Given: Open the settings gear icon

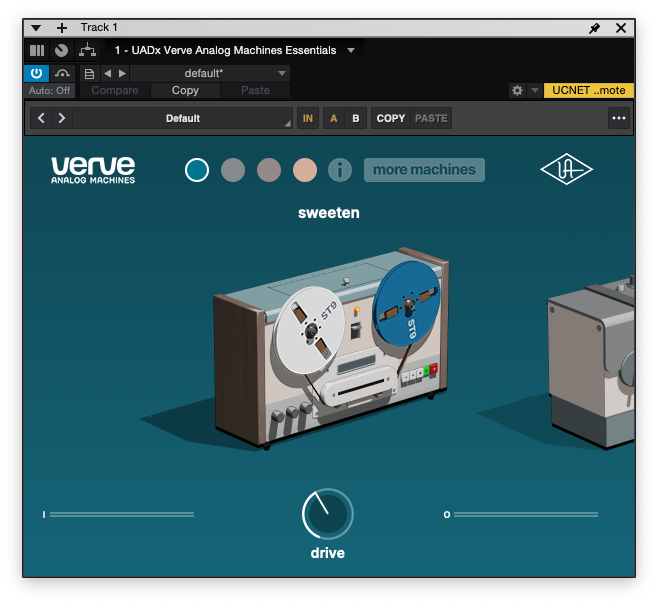Looking at the screenshot, I should [x=517, y=90].
